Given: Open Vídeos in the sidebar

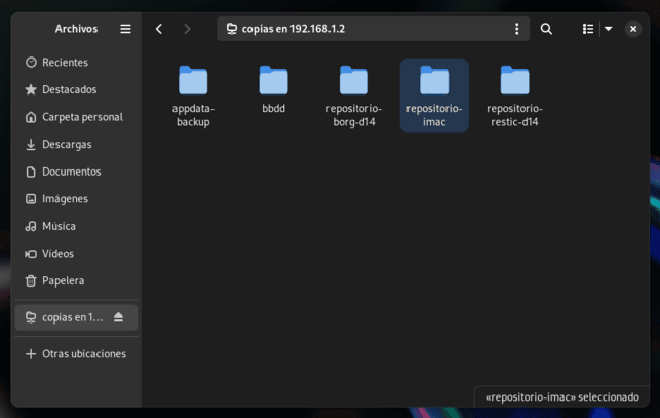Looking at the screenshot, I should tap(76, 254).
